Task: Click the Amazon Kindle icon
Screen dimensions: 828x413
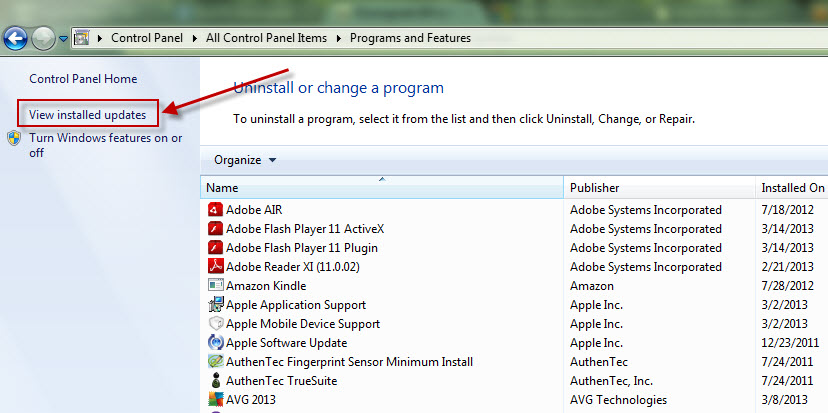Action: click(x=215, y=286)
